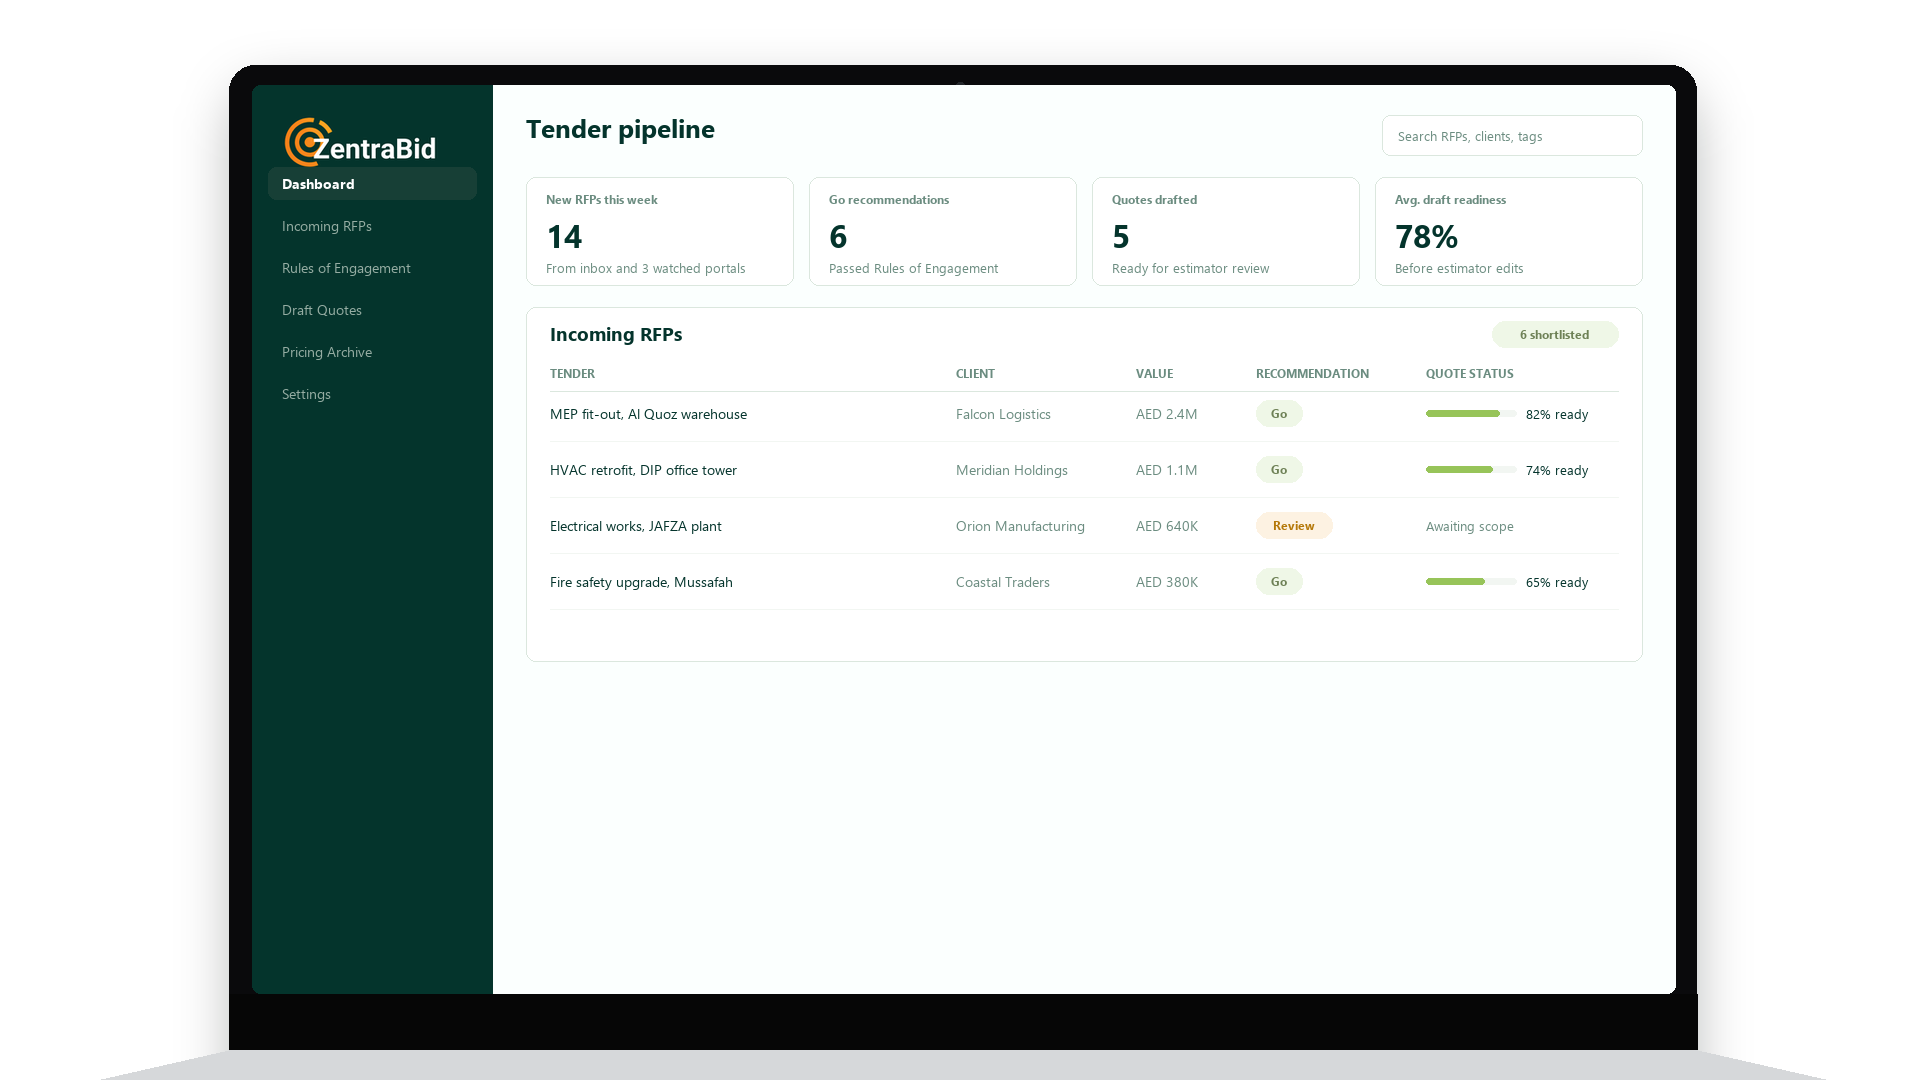This screenshot has height=1080, width=1920.
Task: Open HVAC retrofit, DIP office tower tender
Action: click(x=643, y=470)
